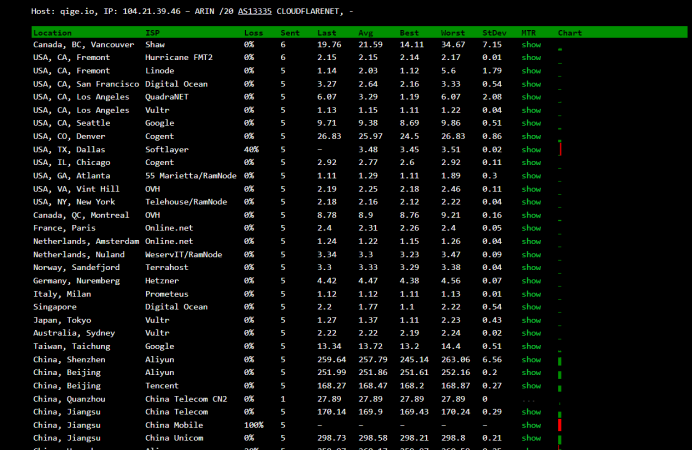Click the Best column header
The width and height of the screenshot is (692, 450).
[x=409, y=33]
